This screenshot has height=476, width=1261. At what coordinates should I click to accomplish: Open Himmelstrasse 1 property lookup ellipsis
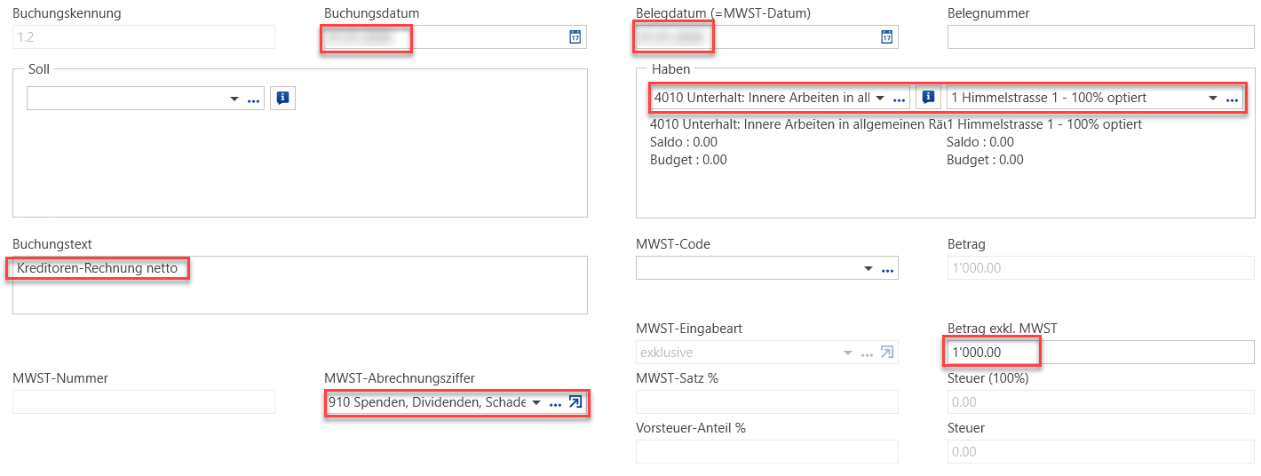pos(1232,99)
